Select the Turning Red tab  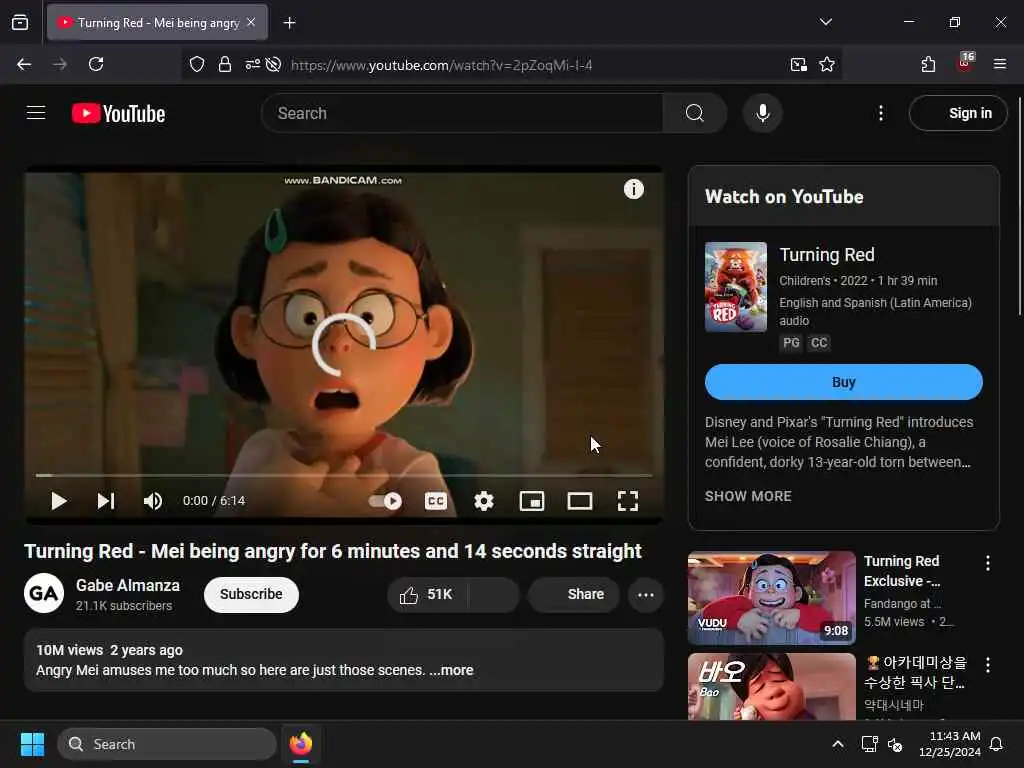tap(157, 23)
